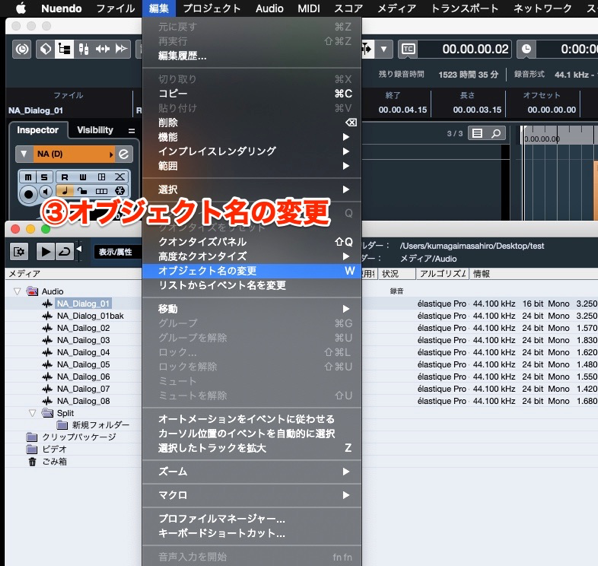This screenshot has width=598, height=566.
Task: Expand the 移動 submenu
Action: (x=251, y=309)
